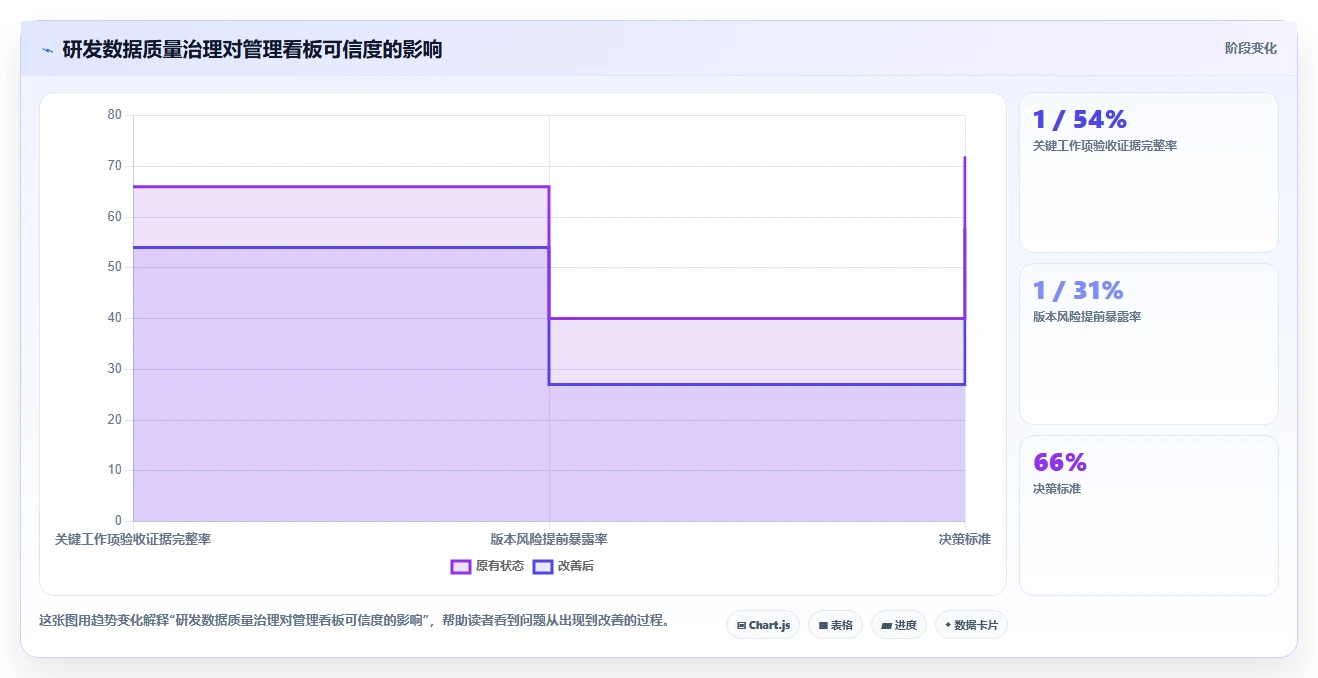
Task: Click 关键工作项验收证据完整率 caption in first card
Action: coord(1105,146)
